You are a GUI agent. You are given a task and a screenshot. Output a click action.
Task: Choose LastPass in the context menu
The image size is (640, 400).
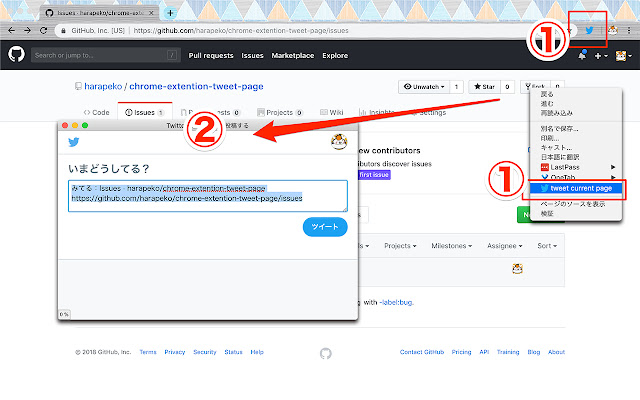pos(576,167)
